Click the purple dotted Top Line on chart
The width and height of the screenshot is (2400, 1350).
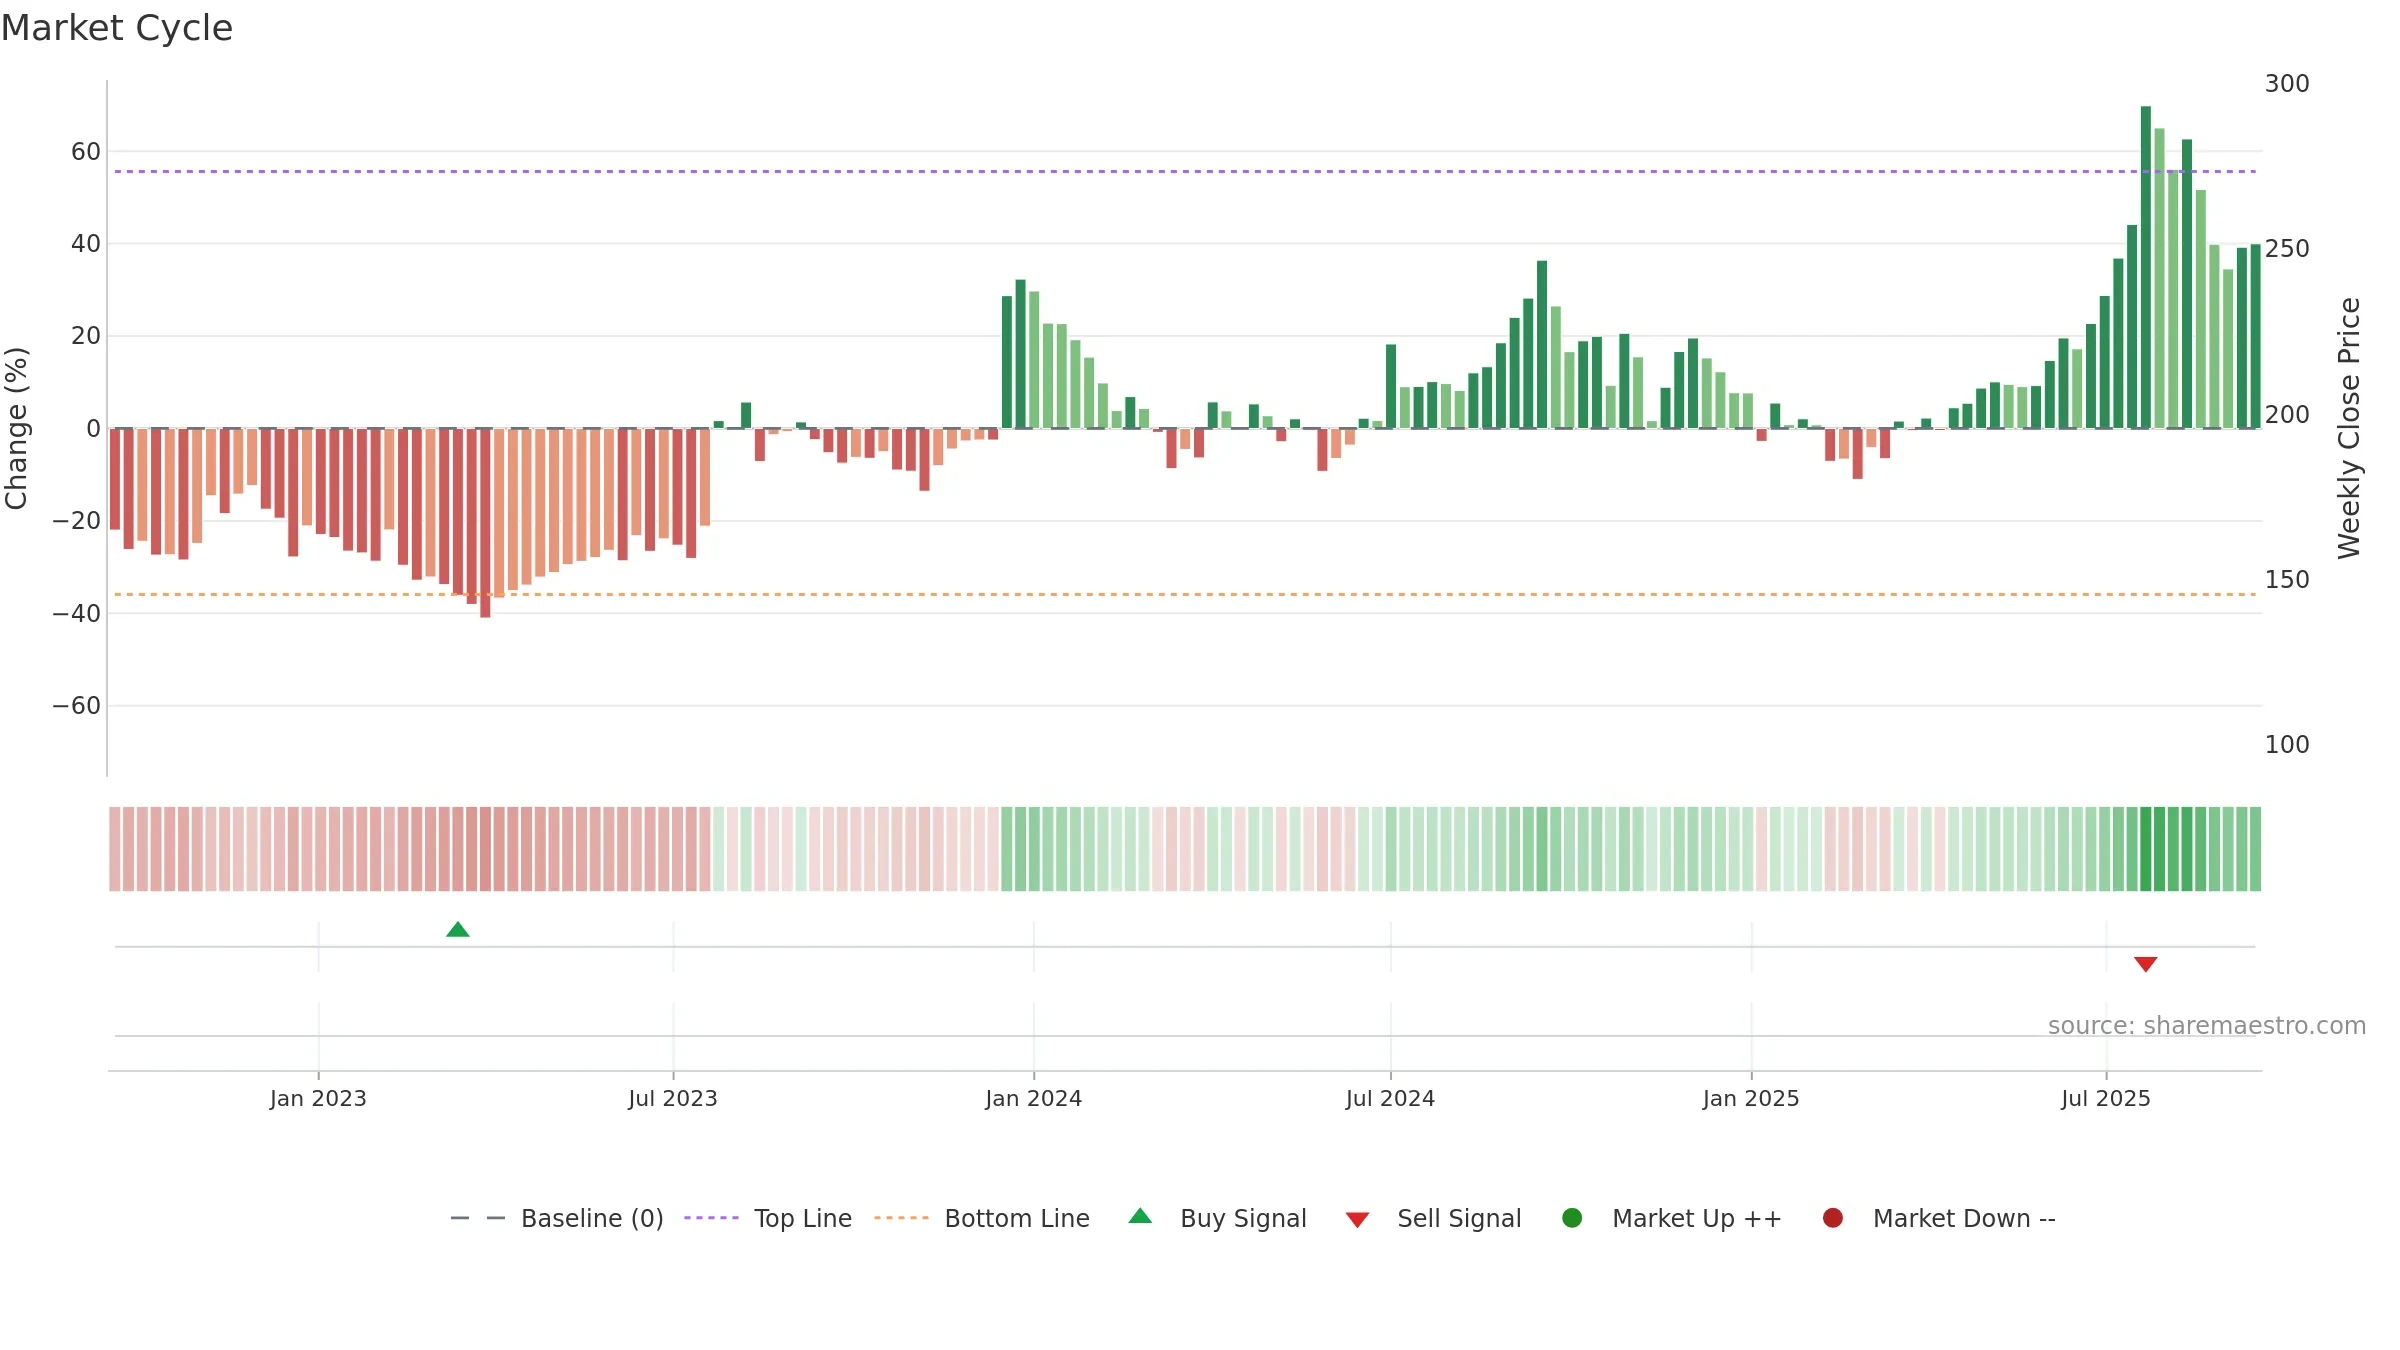(1185, 172)
